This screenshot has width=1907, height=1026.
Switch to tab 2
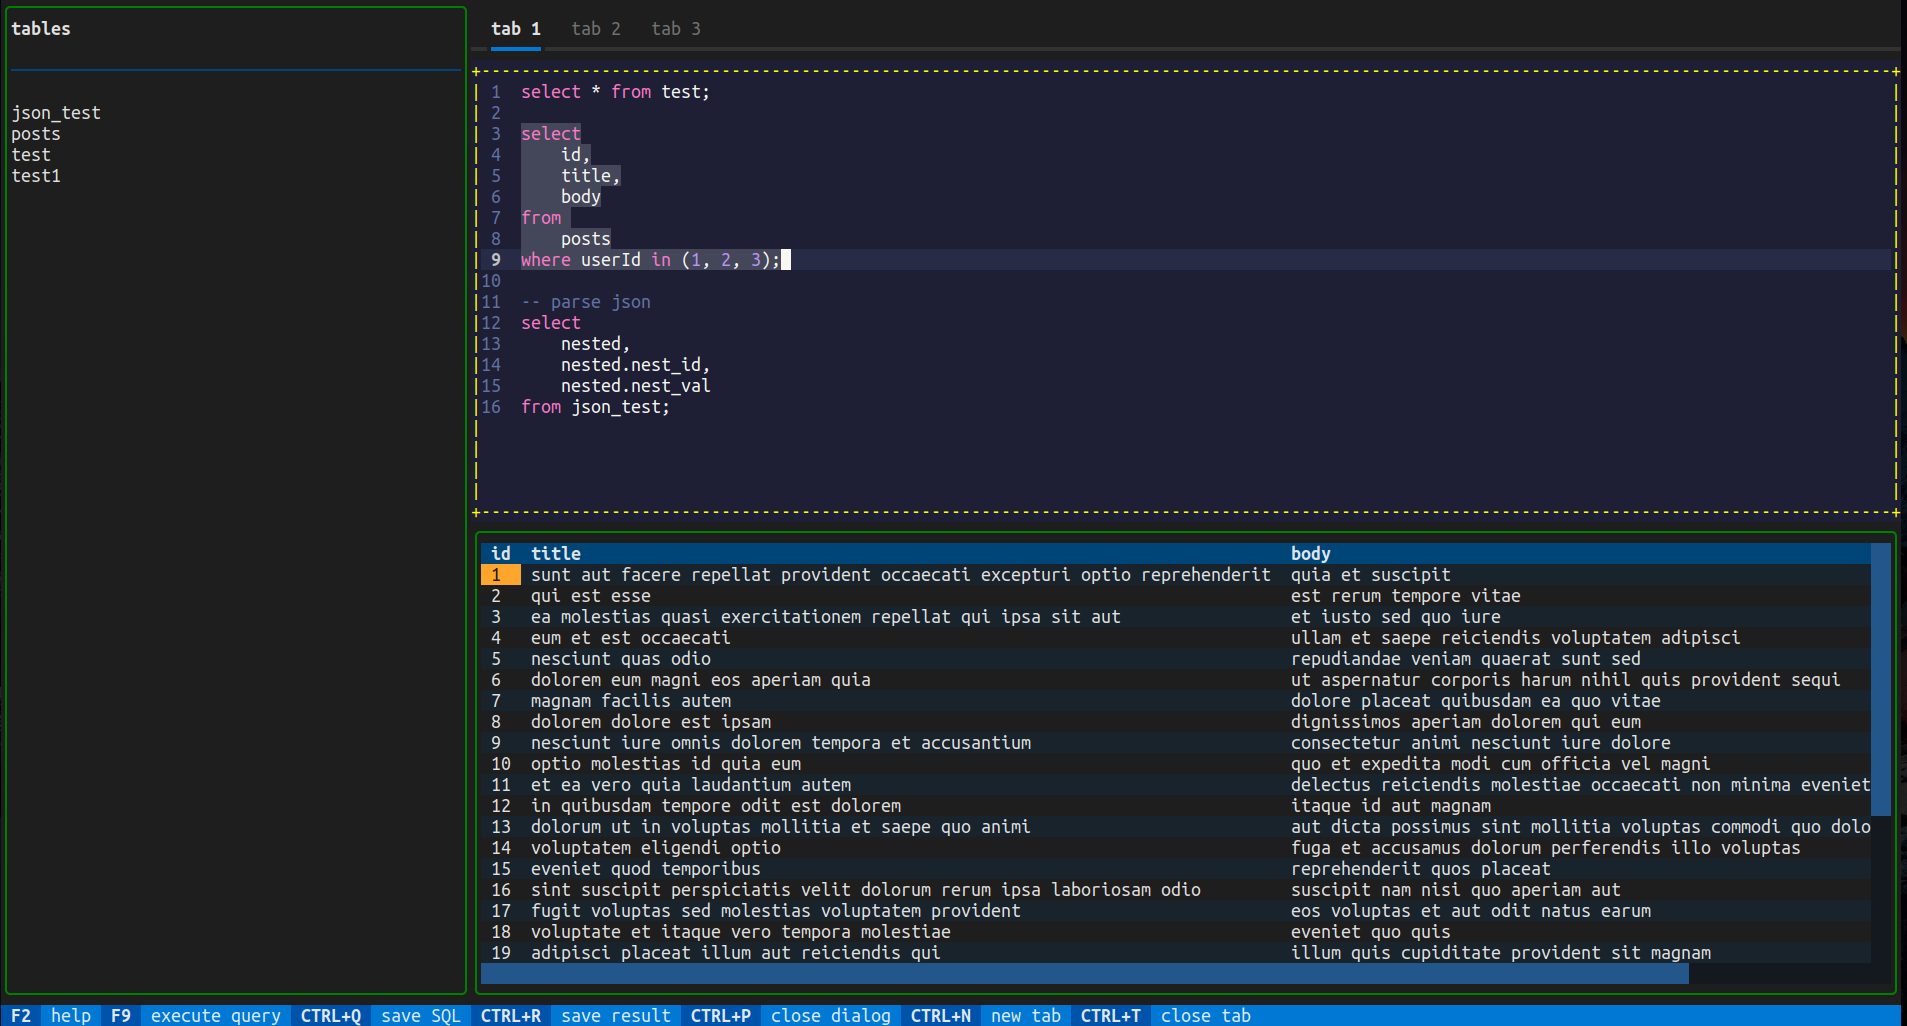click(x=595, y=29)
